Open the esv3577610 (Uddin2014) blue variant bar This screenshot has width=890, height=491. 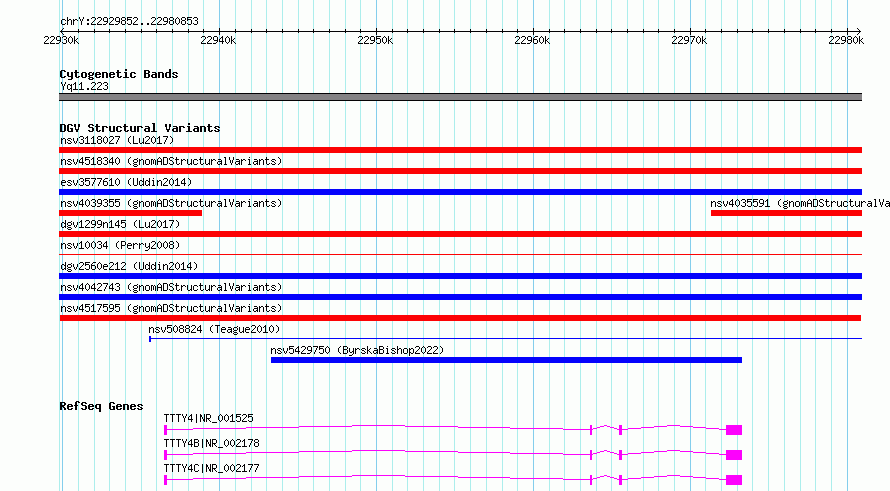460,192
